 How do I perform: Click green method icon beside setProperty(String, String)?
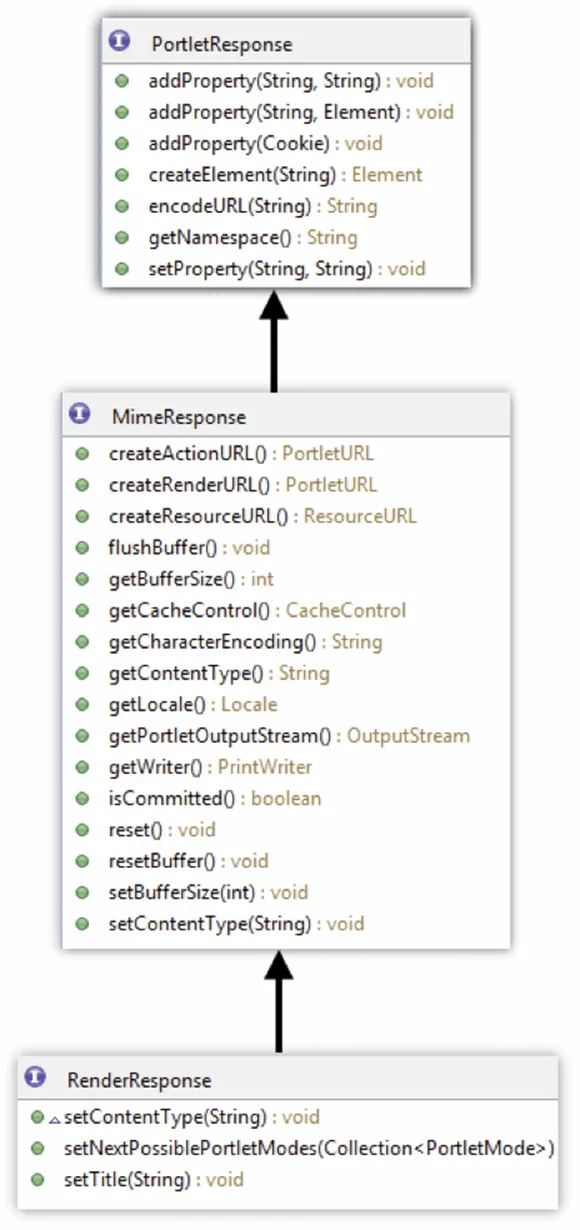pos(122,269)
